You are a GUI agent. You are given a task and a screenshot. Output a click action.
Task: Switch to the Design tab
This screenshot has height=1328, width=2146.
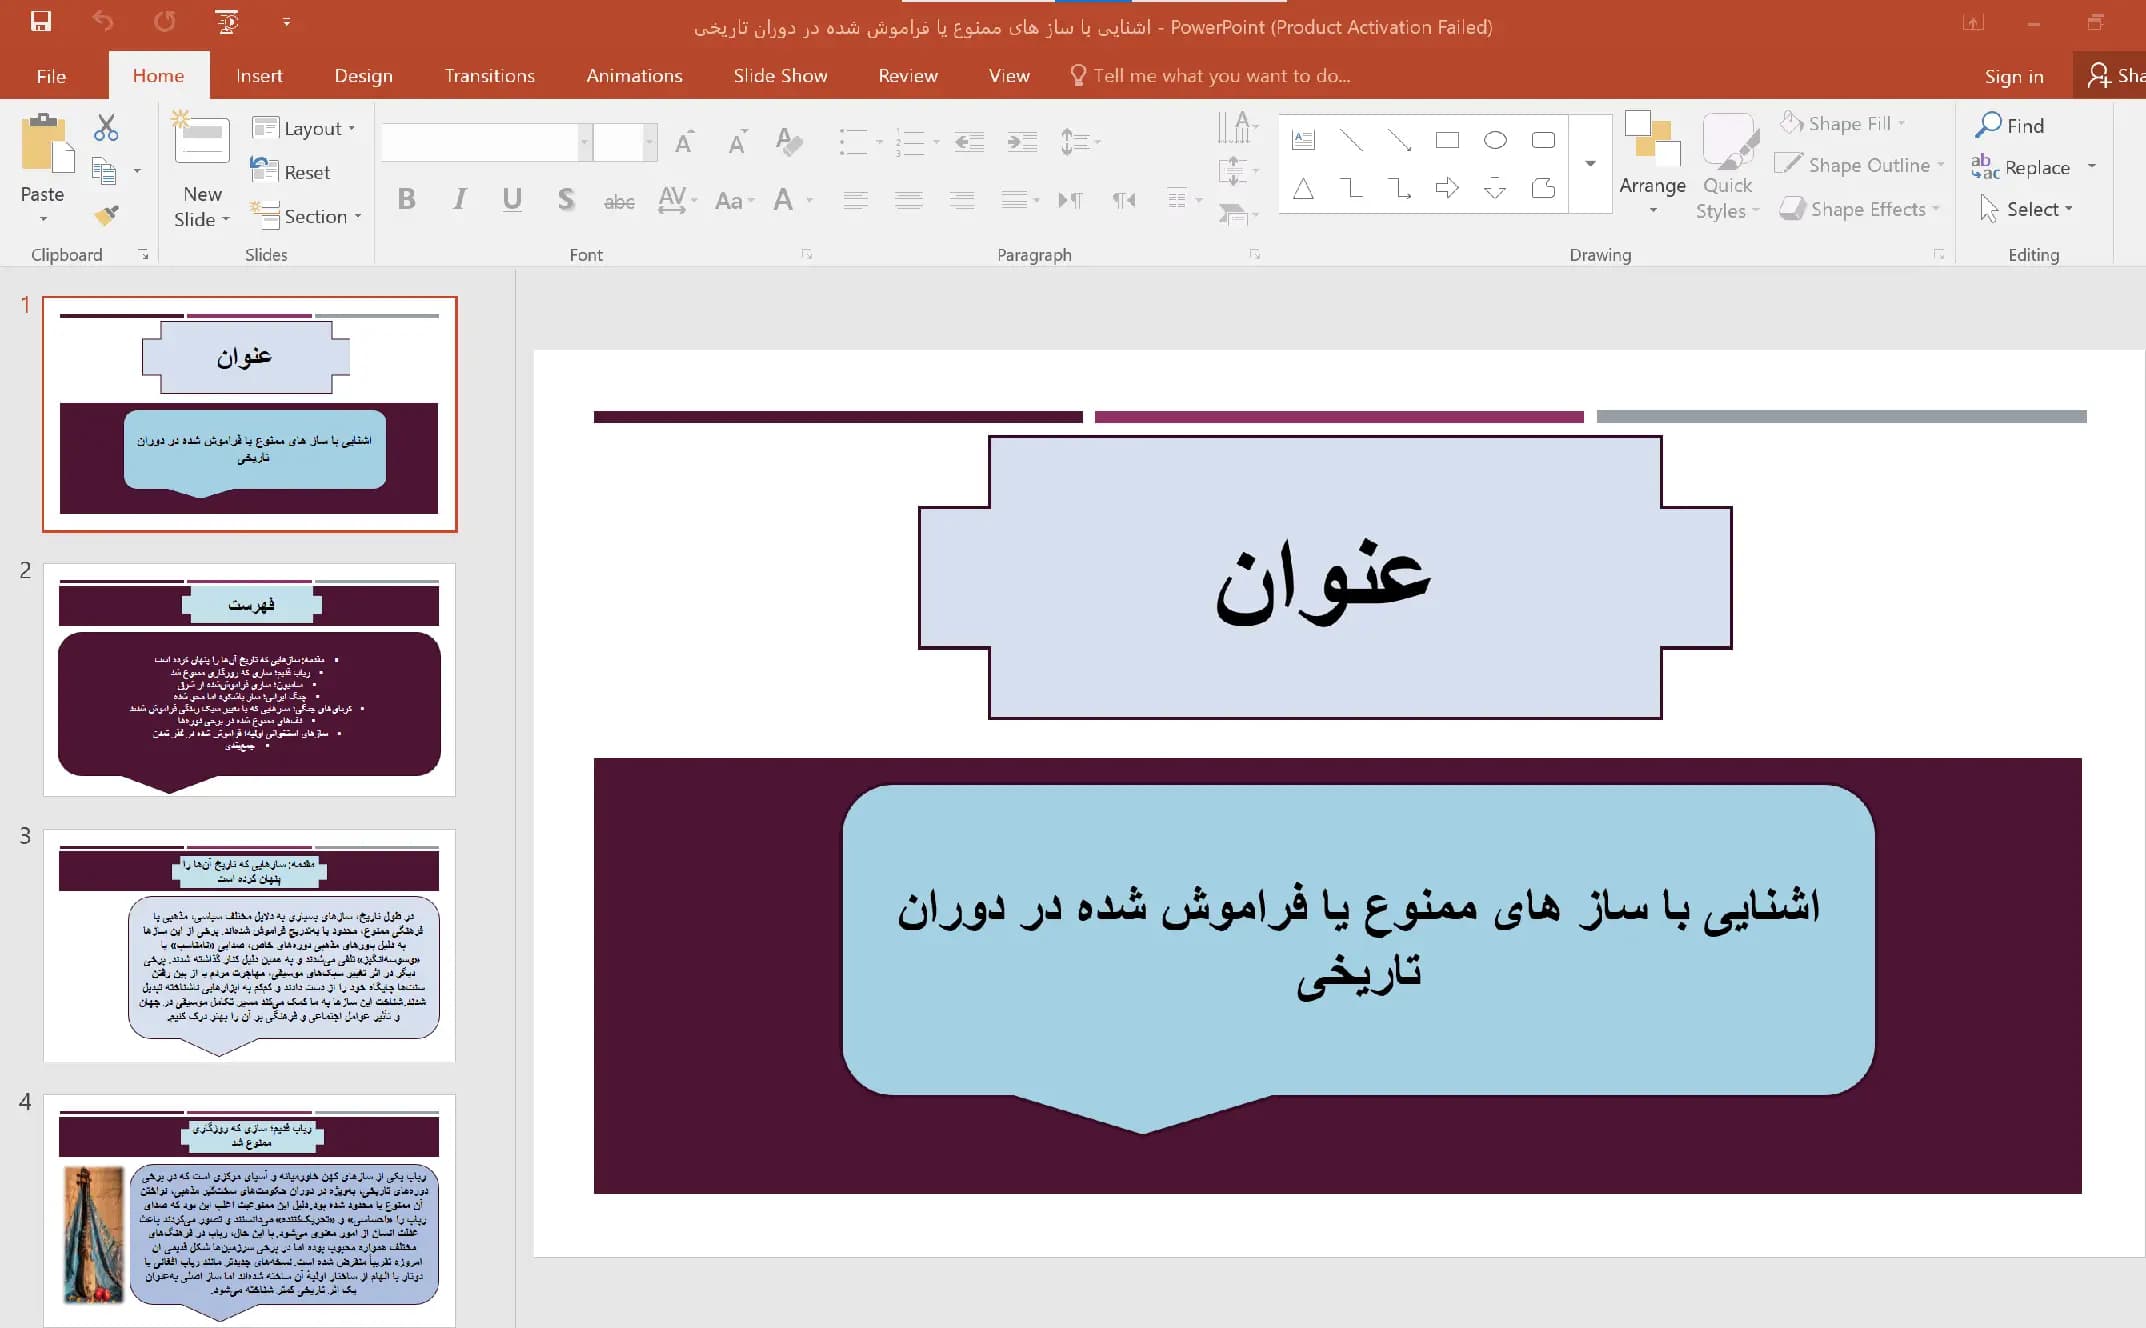pyautogui.click(x=363, y=76)
